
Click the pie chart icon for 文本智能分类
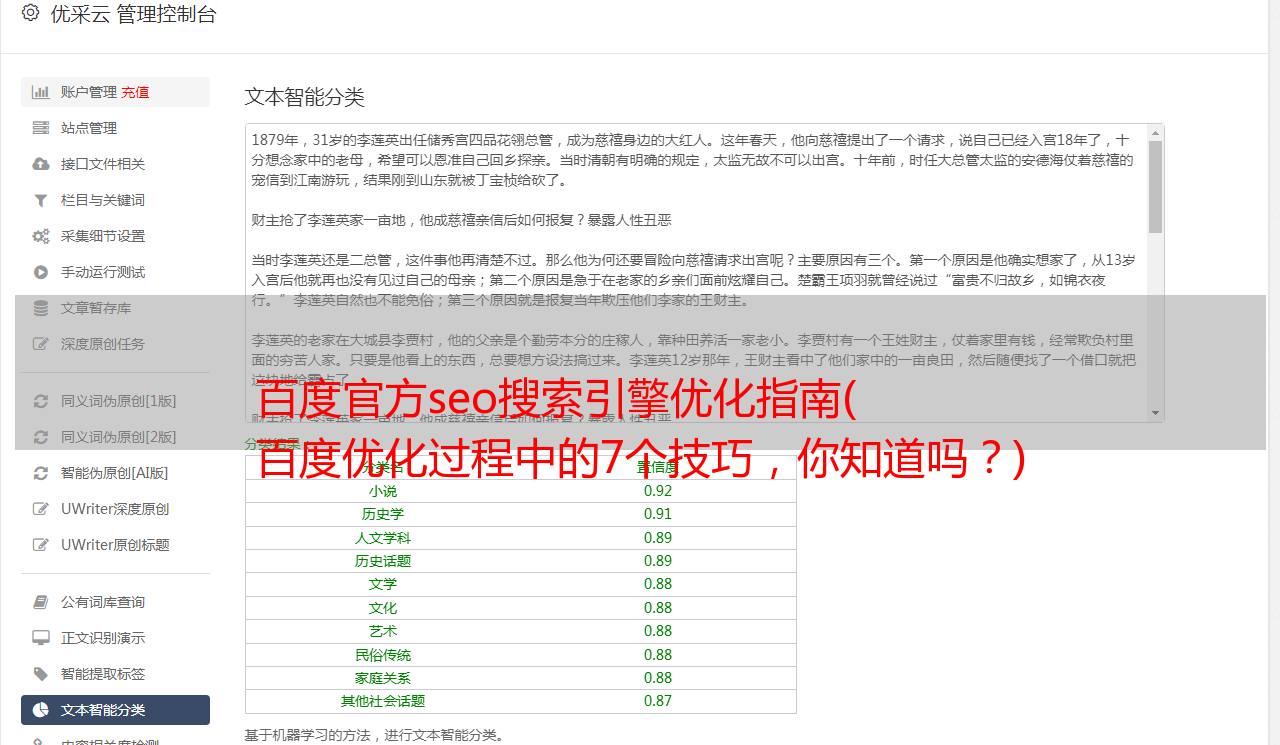41,710
